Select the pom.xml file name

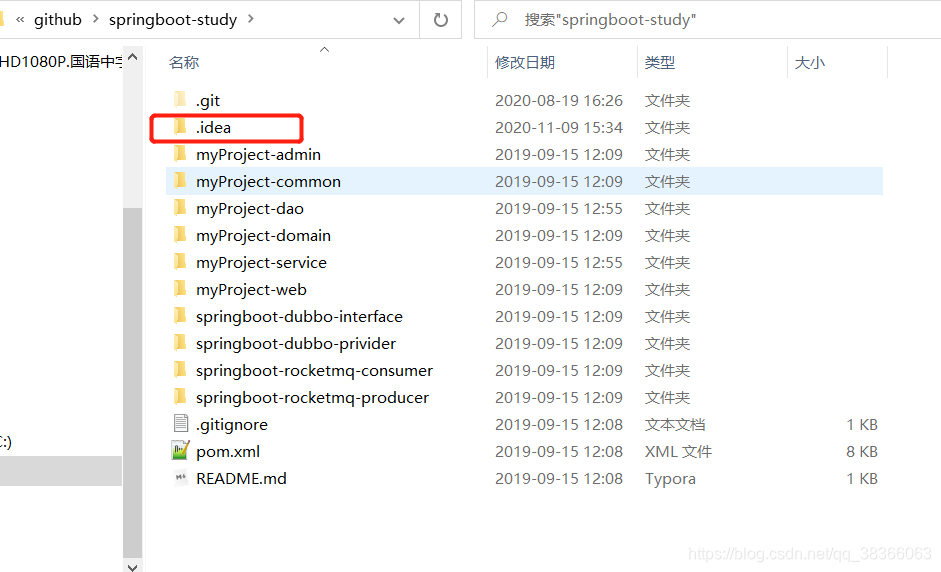[228, 451]
